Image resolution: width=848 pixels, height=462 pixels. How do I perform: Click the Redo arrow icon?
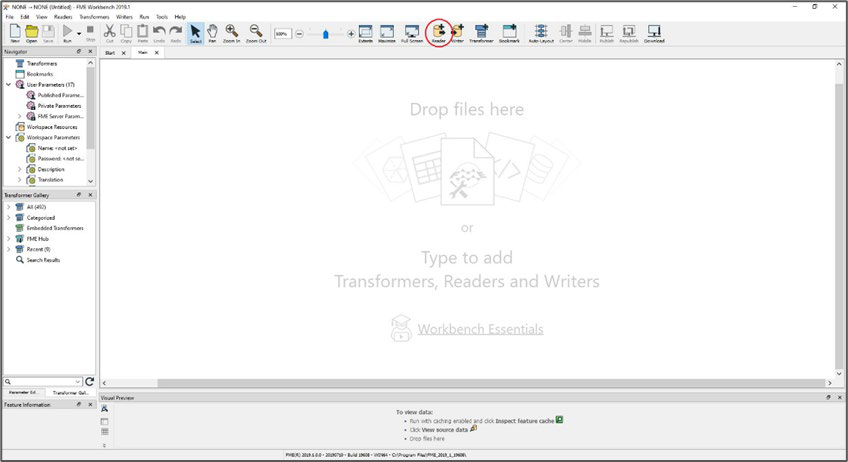pyautogui.click(x=176, y=34)
